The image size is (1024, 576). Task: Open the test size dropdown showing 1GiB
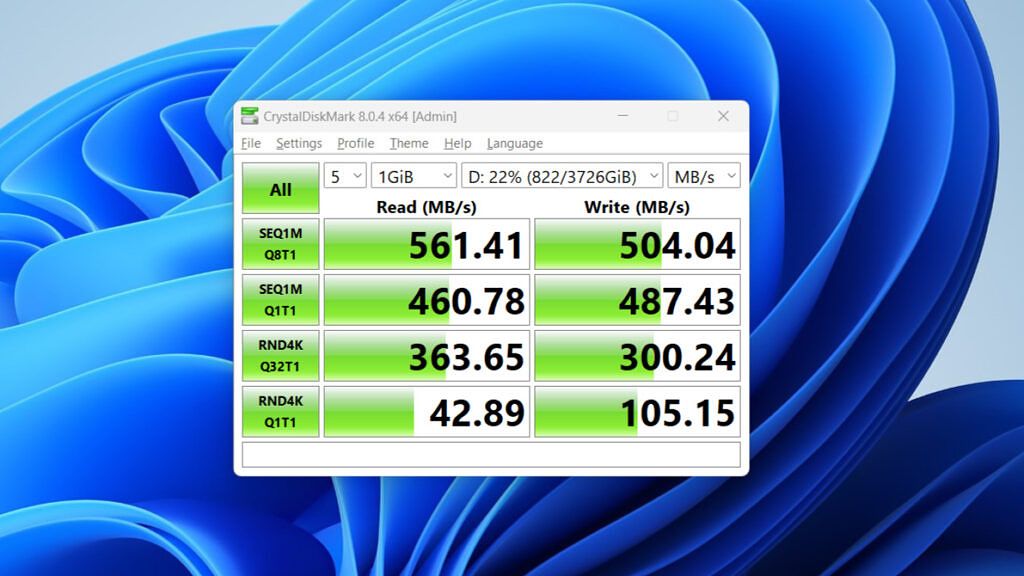pyautogui.click(x=413, y=175)
